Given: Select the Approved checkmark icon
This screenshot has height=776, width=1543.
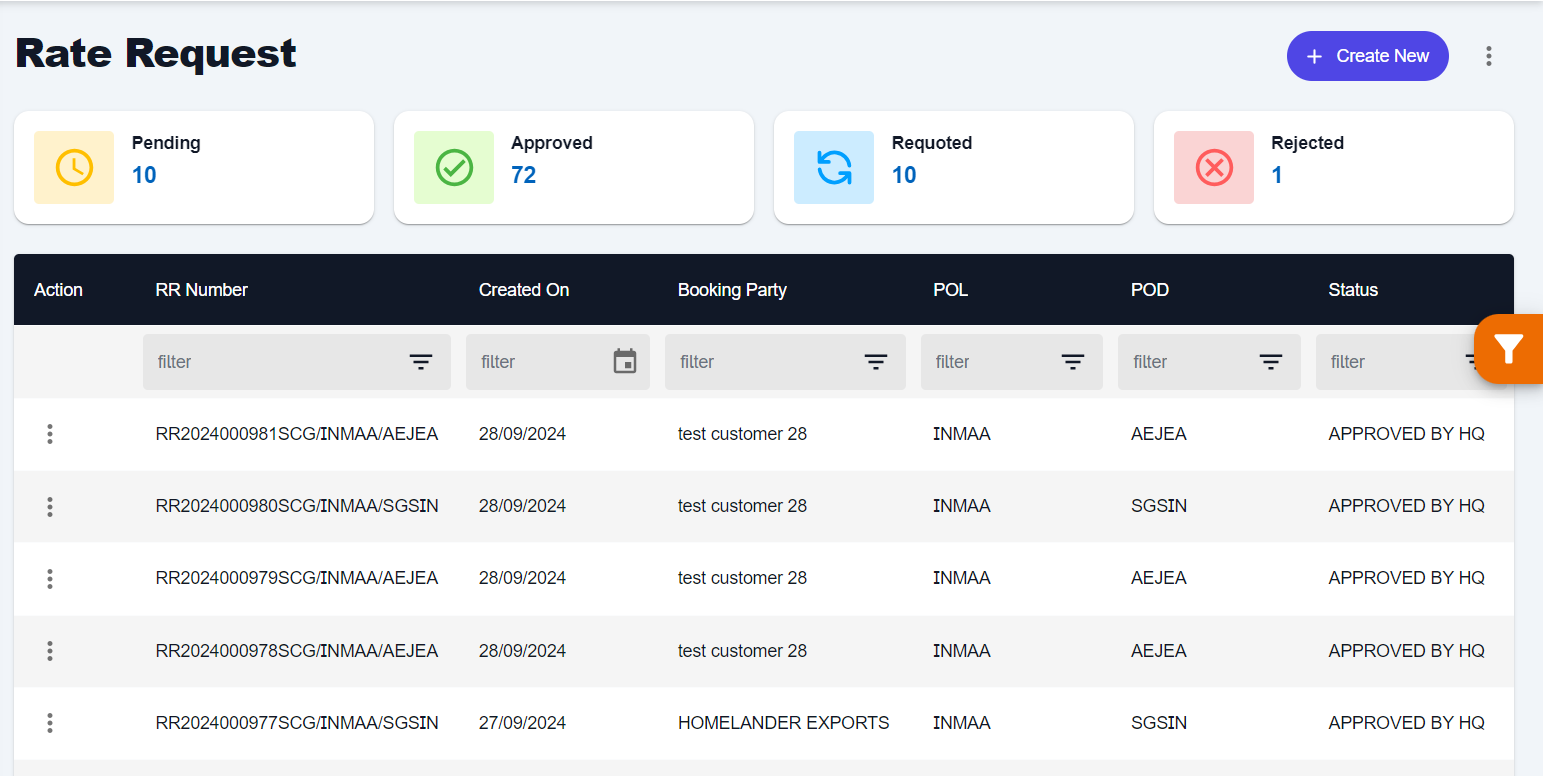Looking at the screenshot, I should coord(454,167).
